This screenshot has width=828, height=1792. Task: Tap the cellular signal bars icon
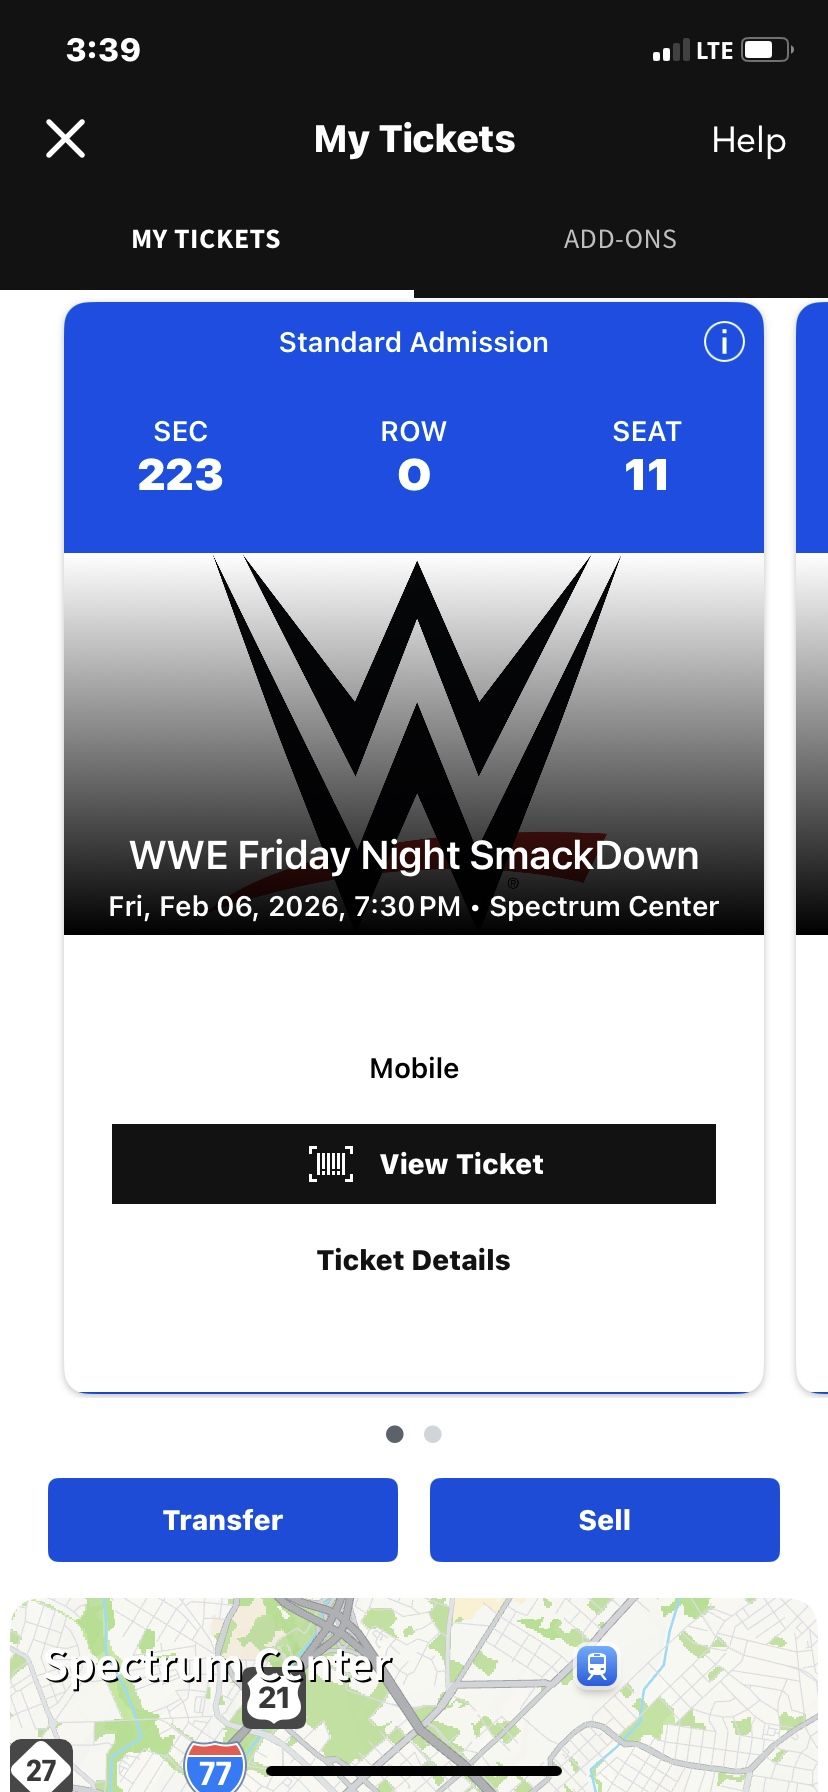tap(671, 51)
